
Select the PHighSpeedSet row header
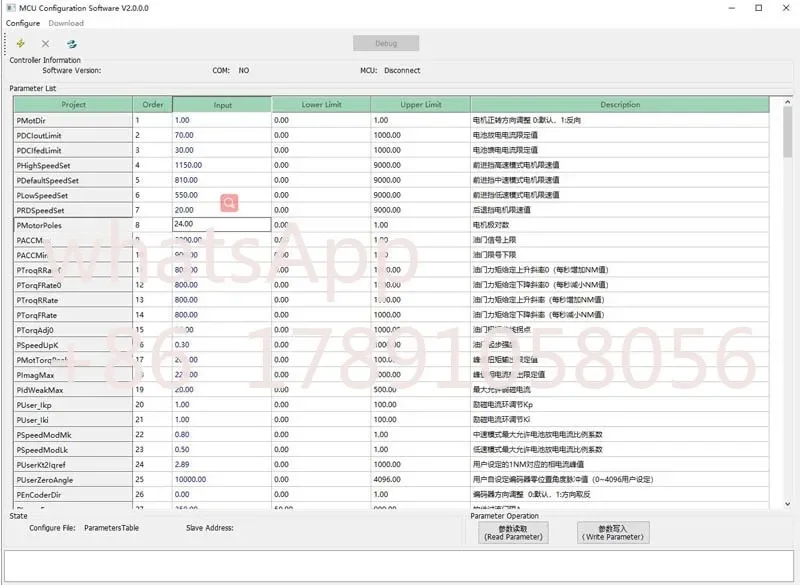73,165
